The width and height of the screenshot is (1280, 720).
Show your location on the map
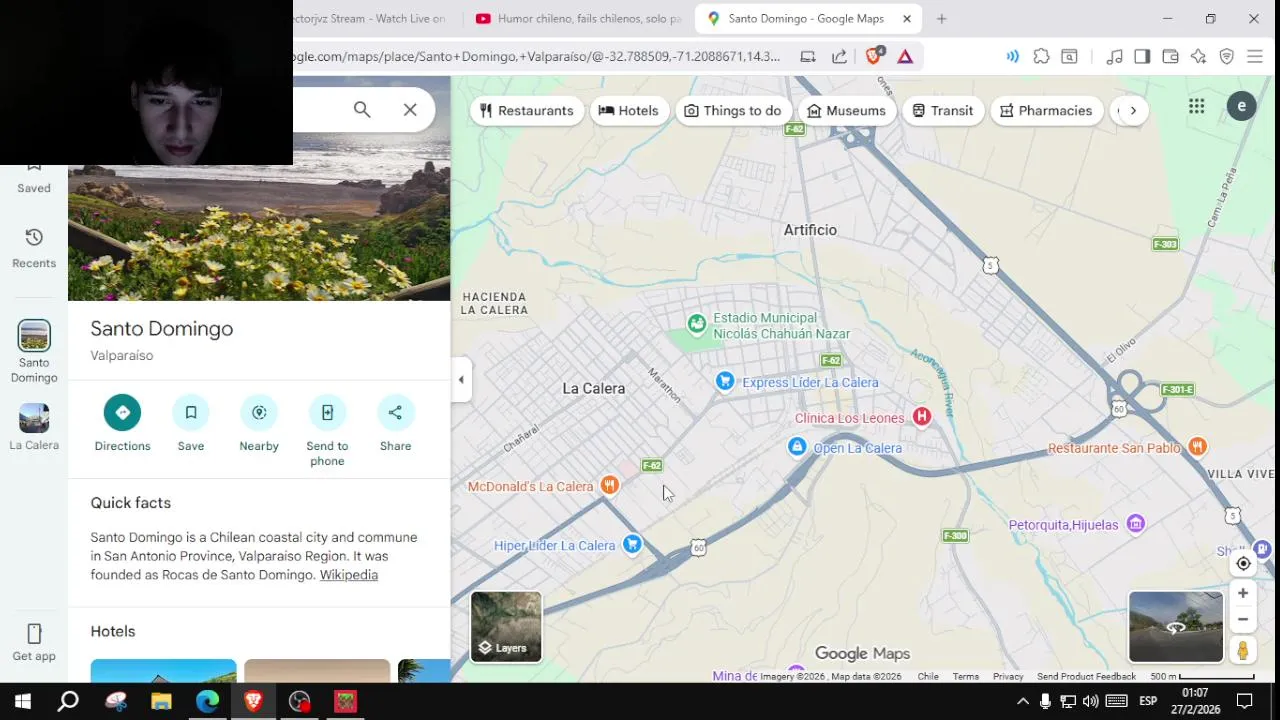[1243, 563]
